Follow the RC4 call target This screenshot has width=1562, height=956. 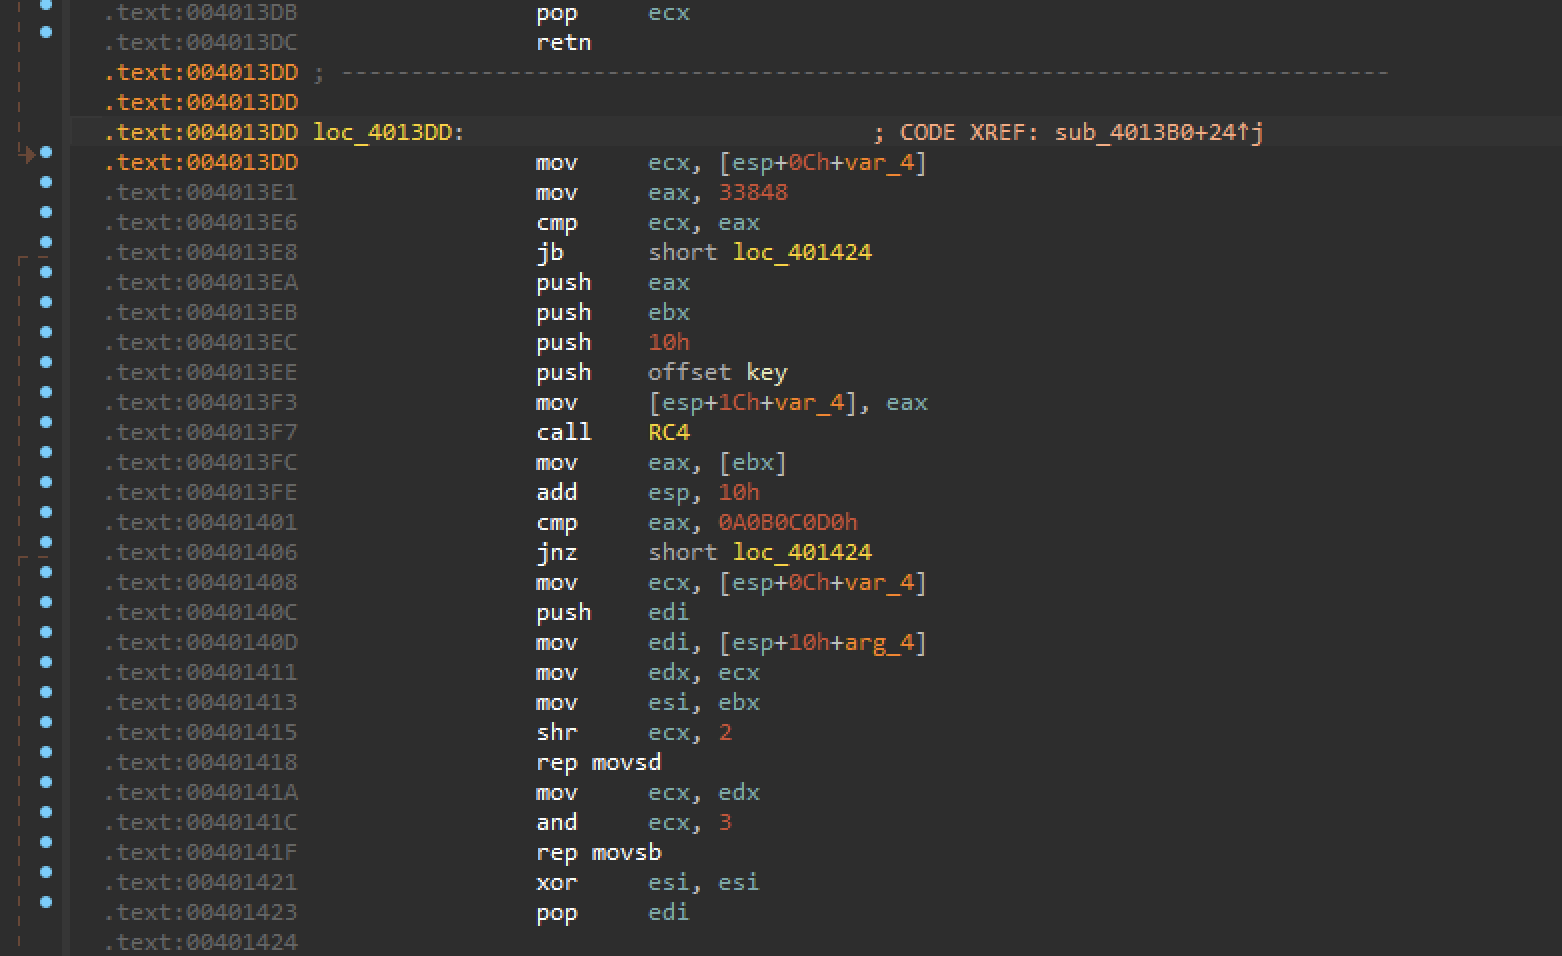[669, 432]
